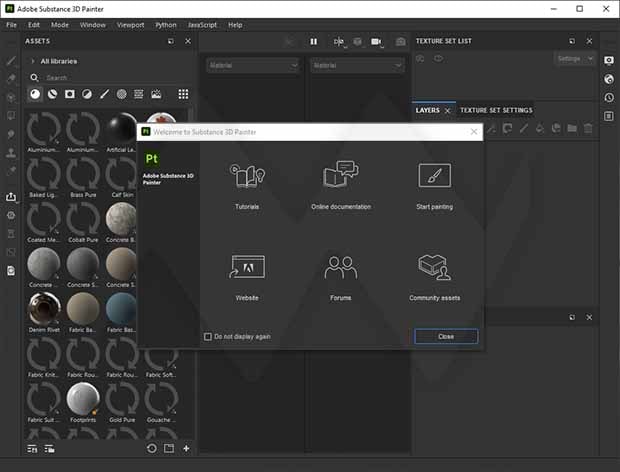
Task: Filter assets by Alphas icon
Action: (x=122, y=94)
